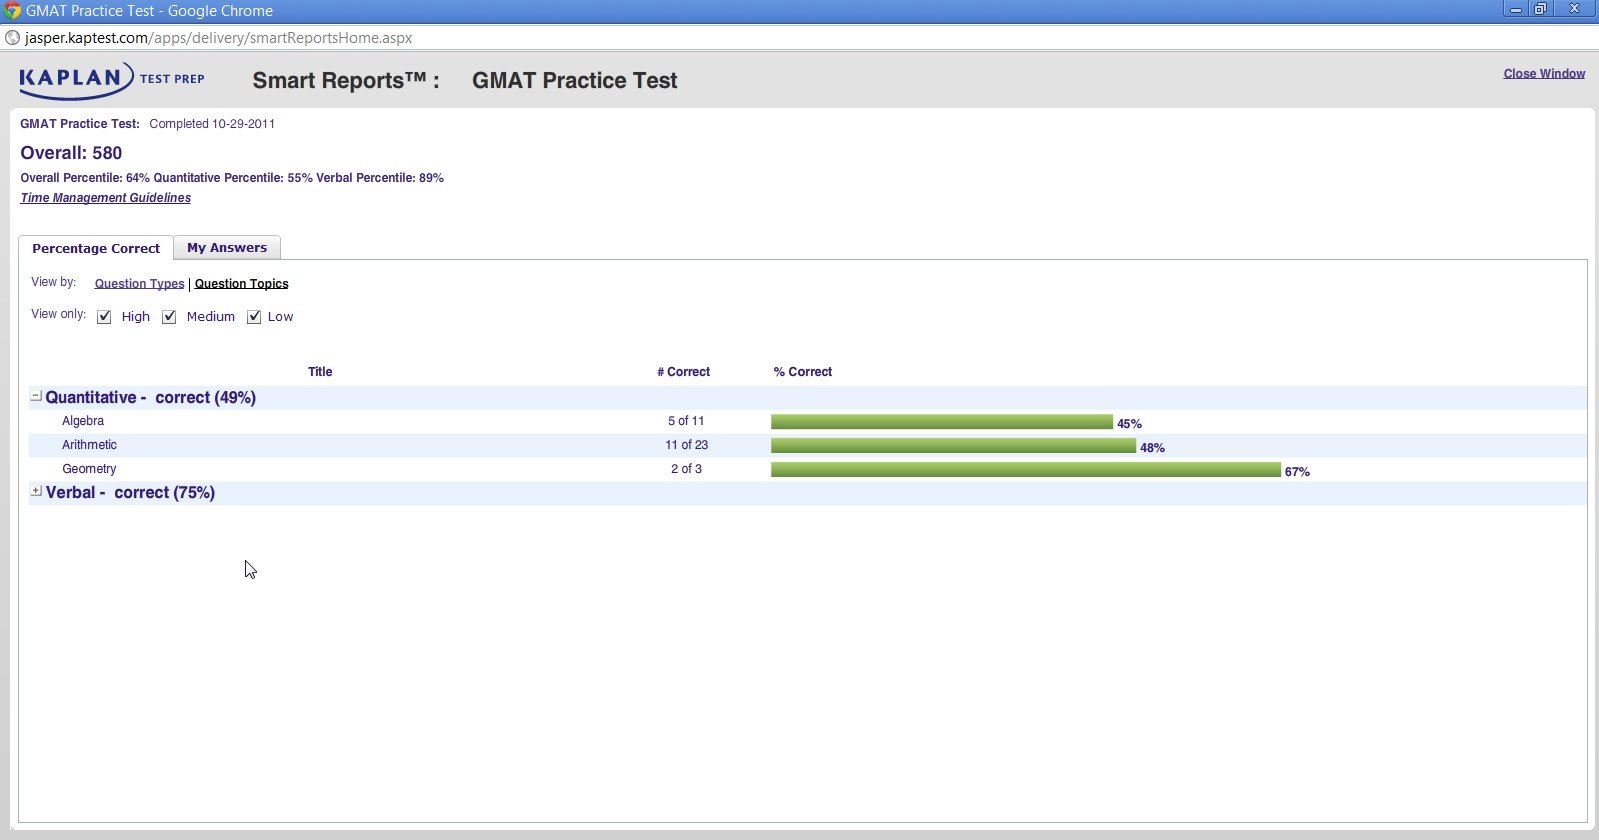Click the Kaplan Test Prep logo

pos(112,80)
